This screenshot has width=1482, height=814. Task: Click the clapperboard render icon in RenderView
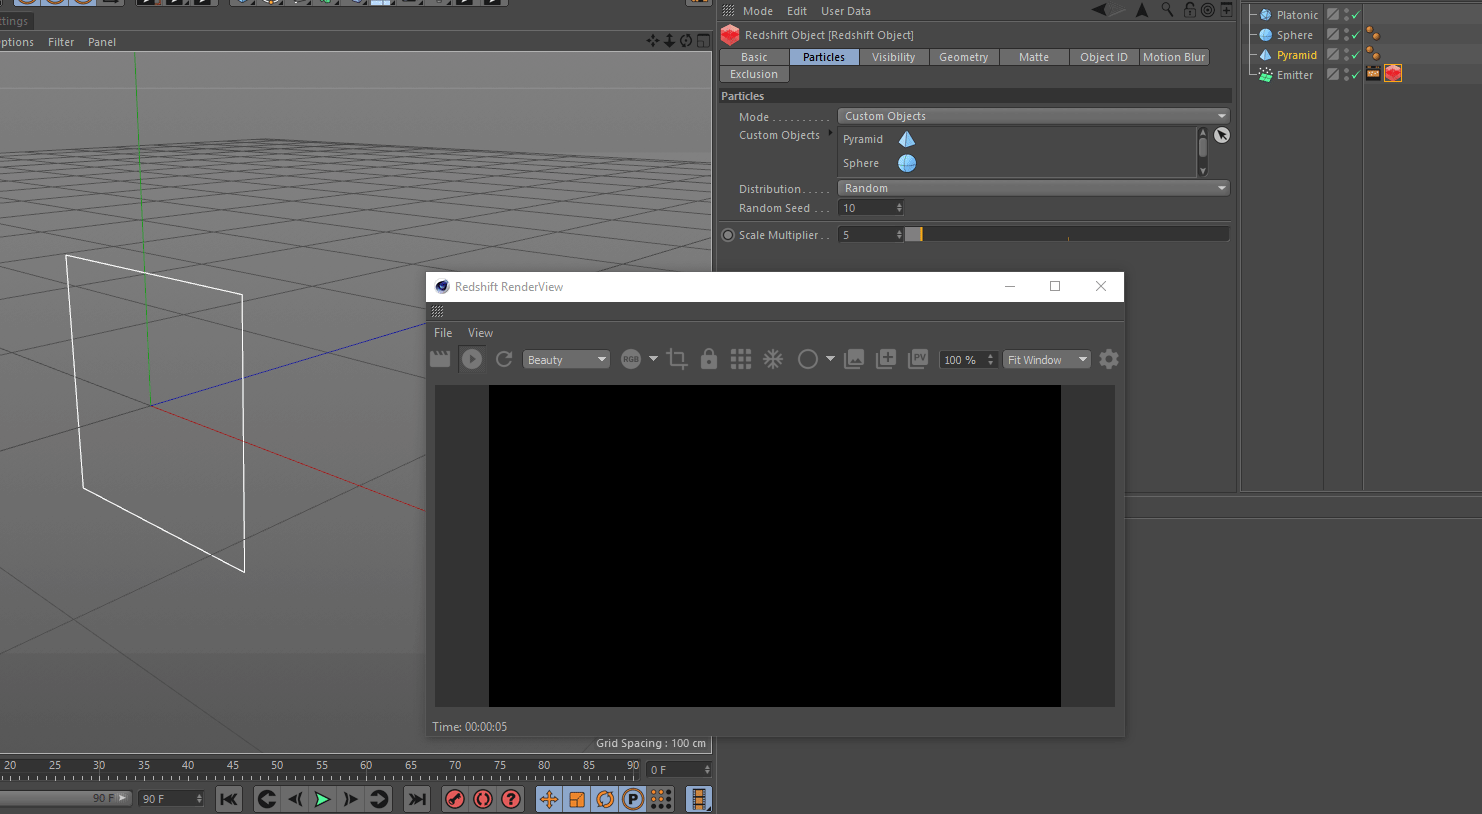tap(440, 359)
